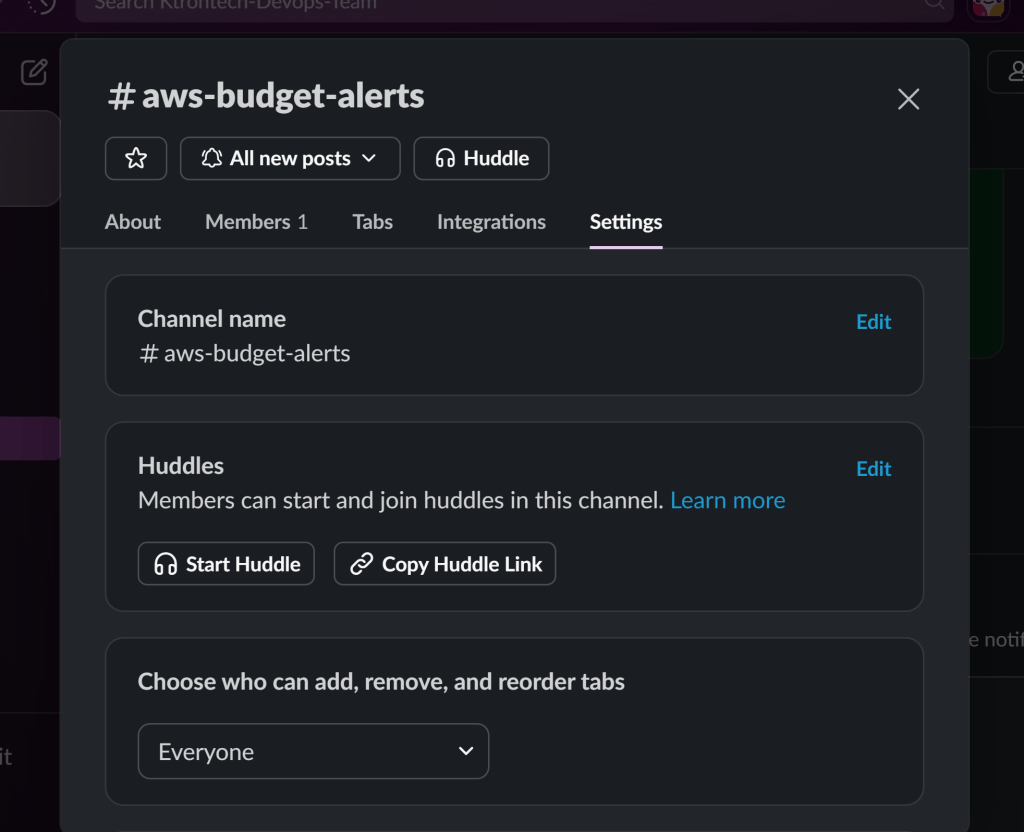The width and height of the screenshot is (1024, 832).
Task: Open the Members tab
Action: (x=256, y=222)
